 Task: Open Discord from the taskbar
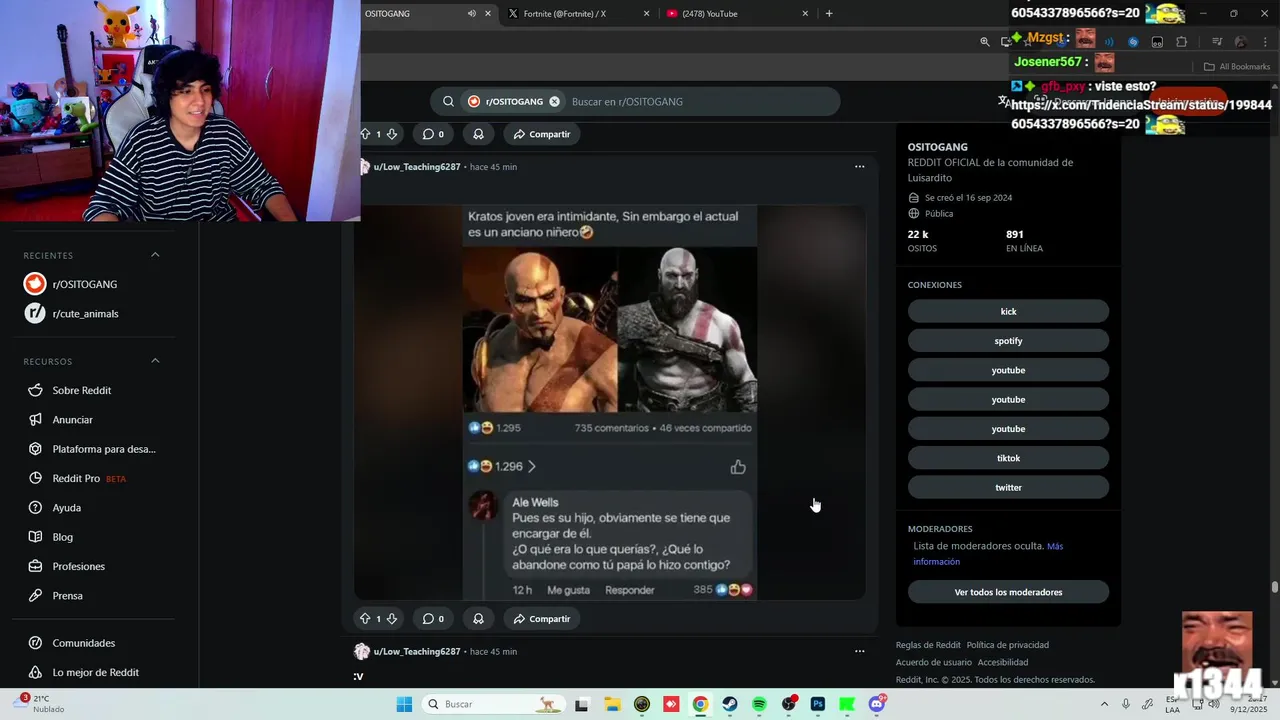877,704
